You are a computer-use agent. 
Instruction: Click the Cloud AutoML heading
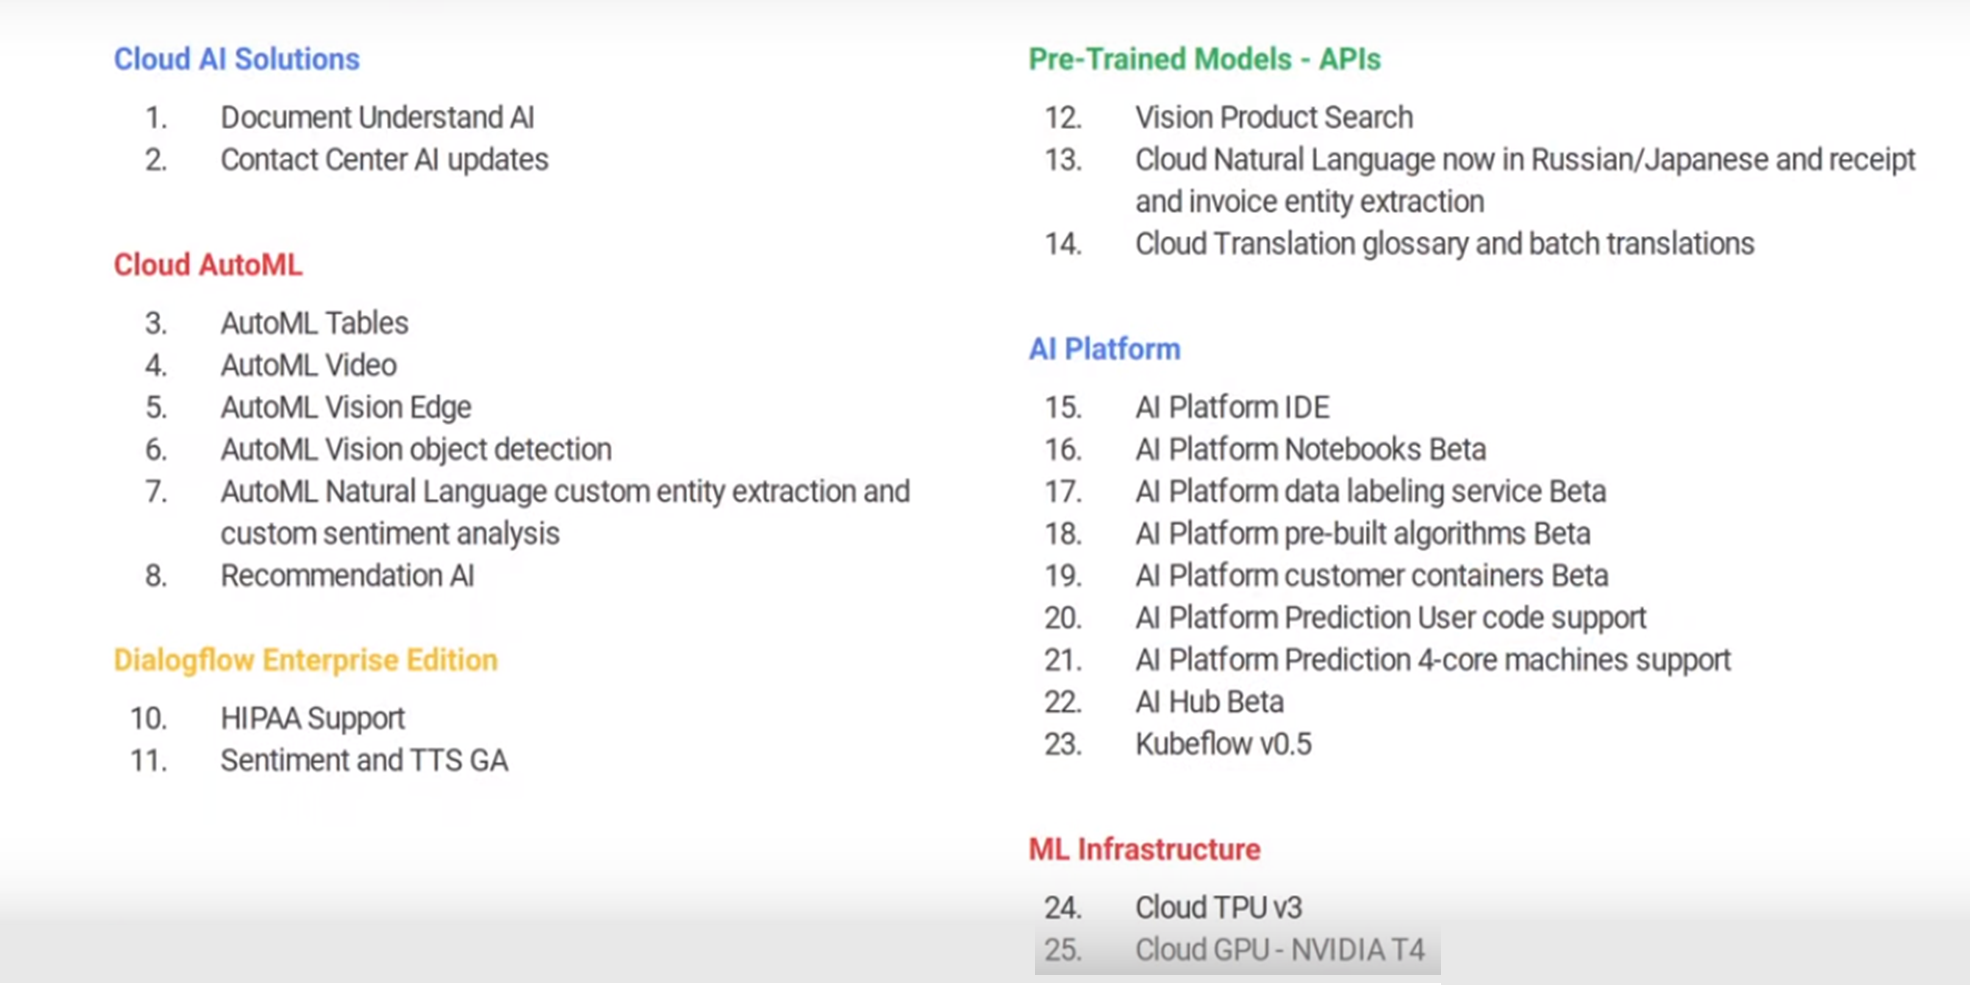click(x=207, y=265)
